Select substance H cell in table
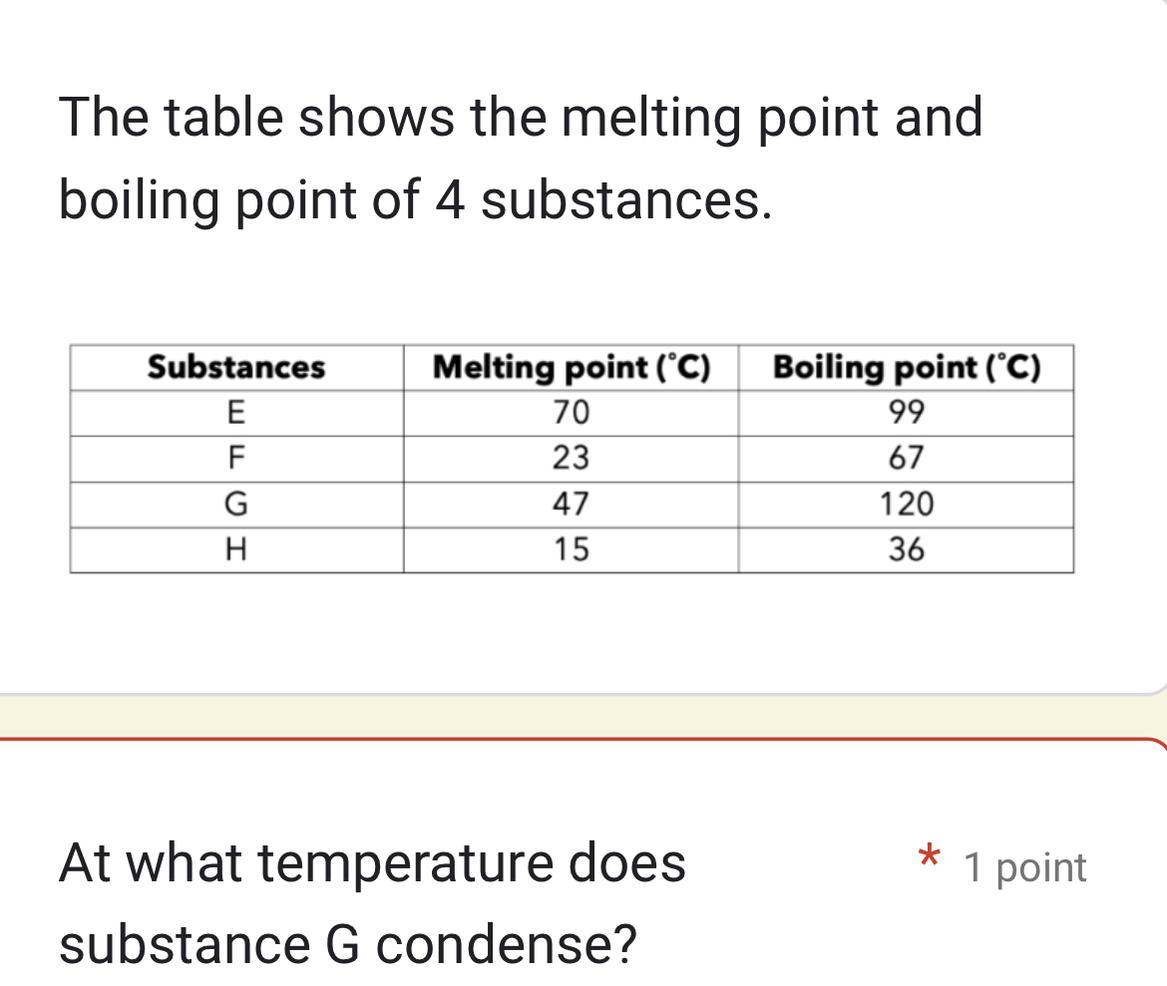This screenshot has width=1167, height=986. [x=237, y=551]
